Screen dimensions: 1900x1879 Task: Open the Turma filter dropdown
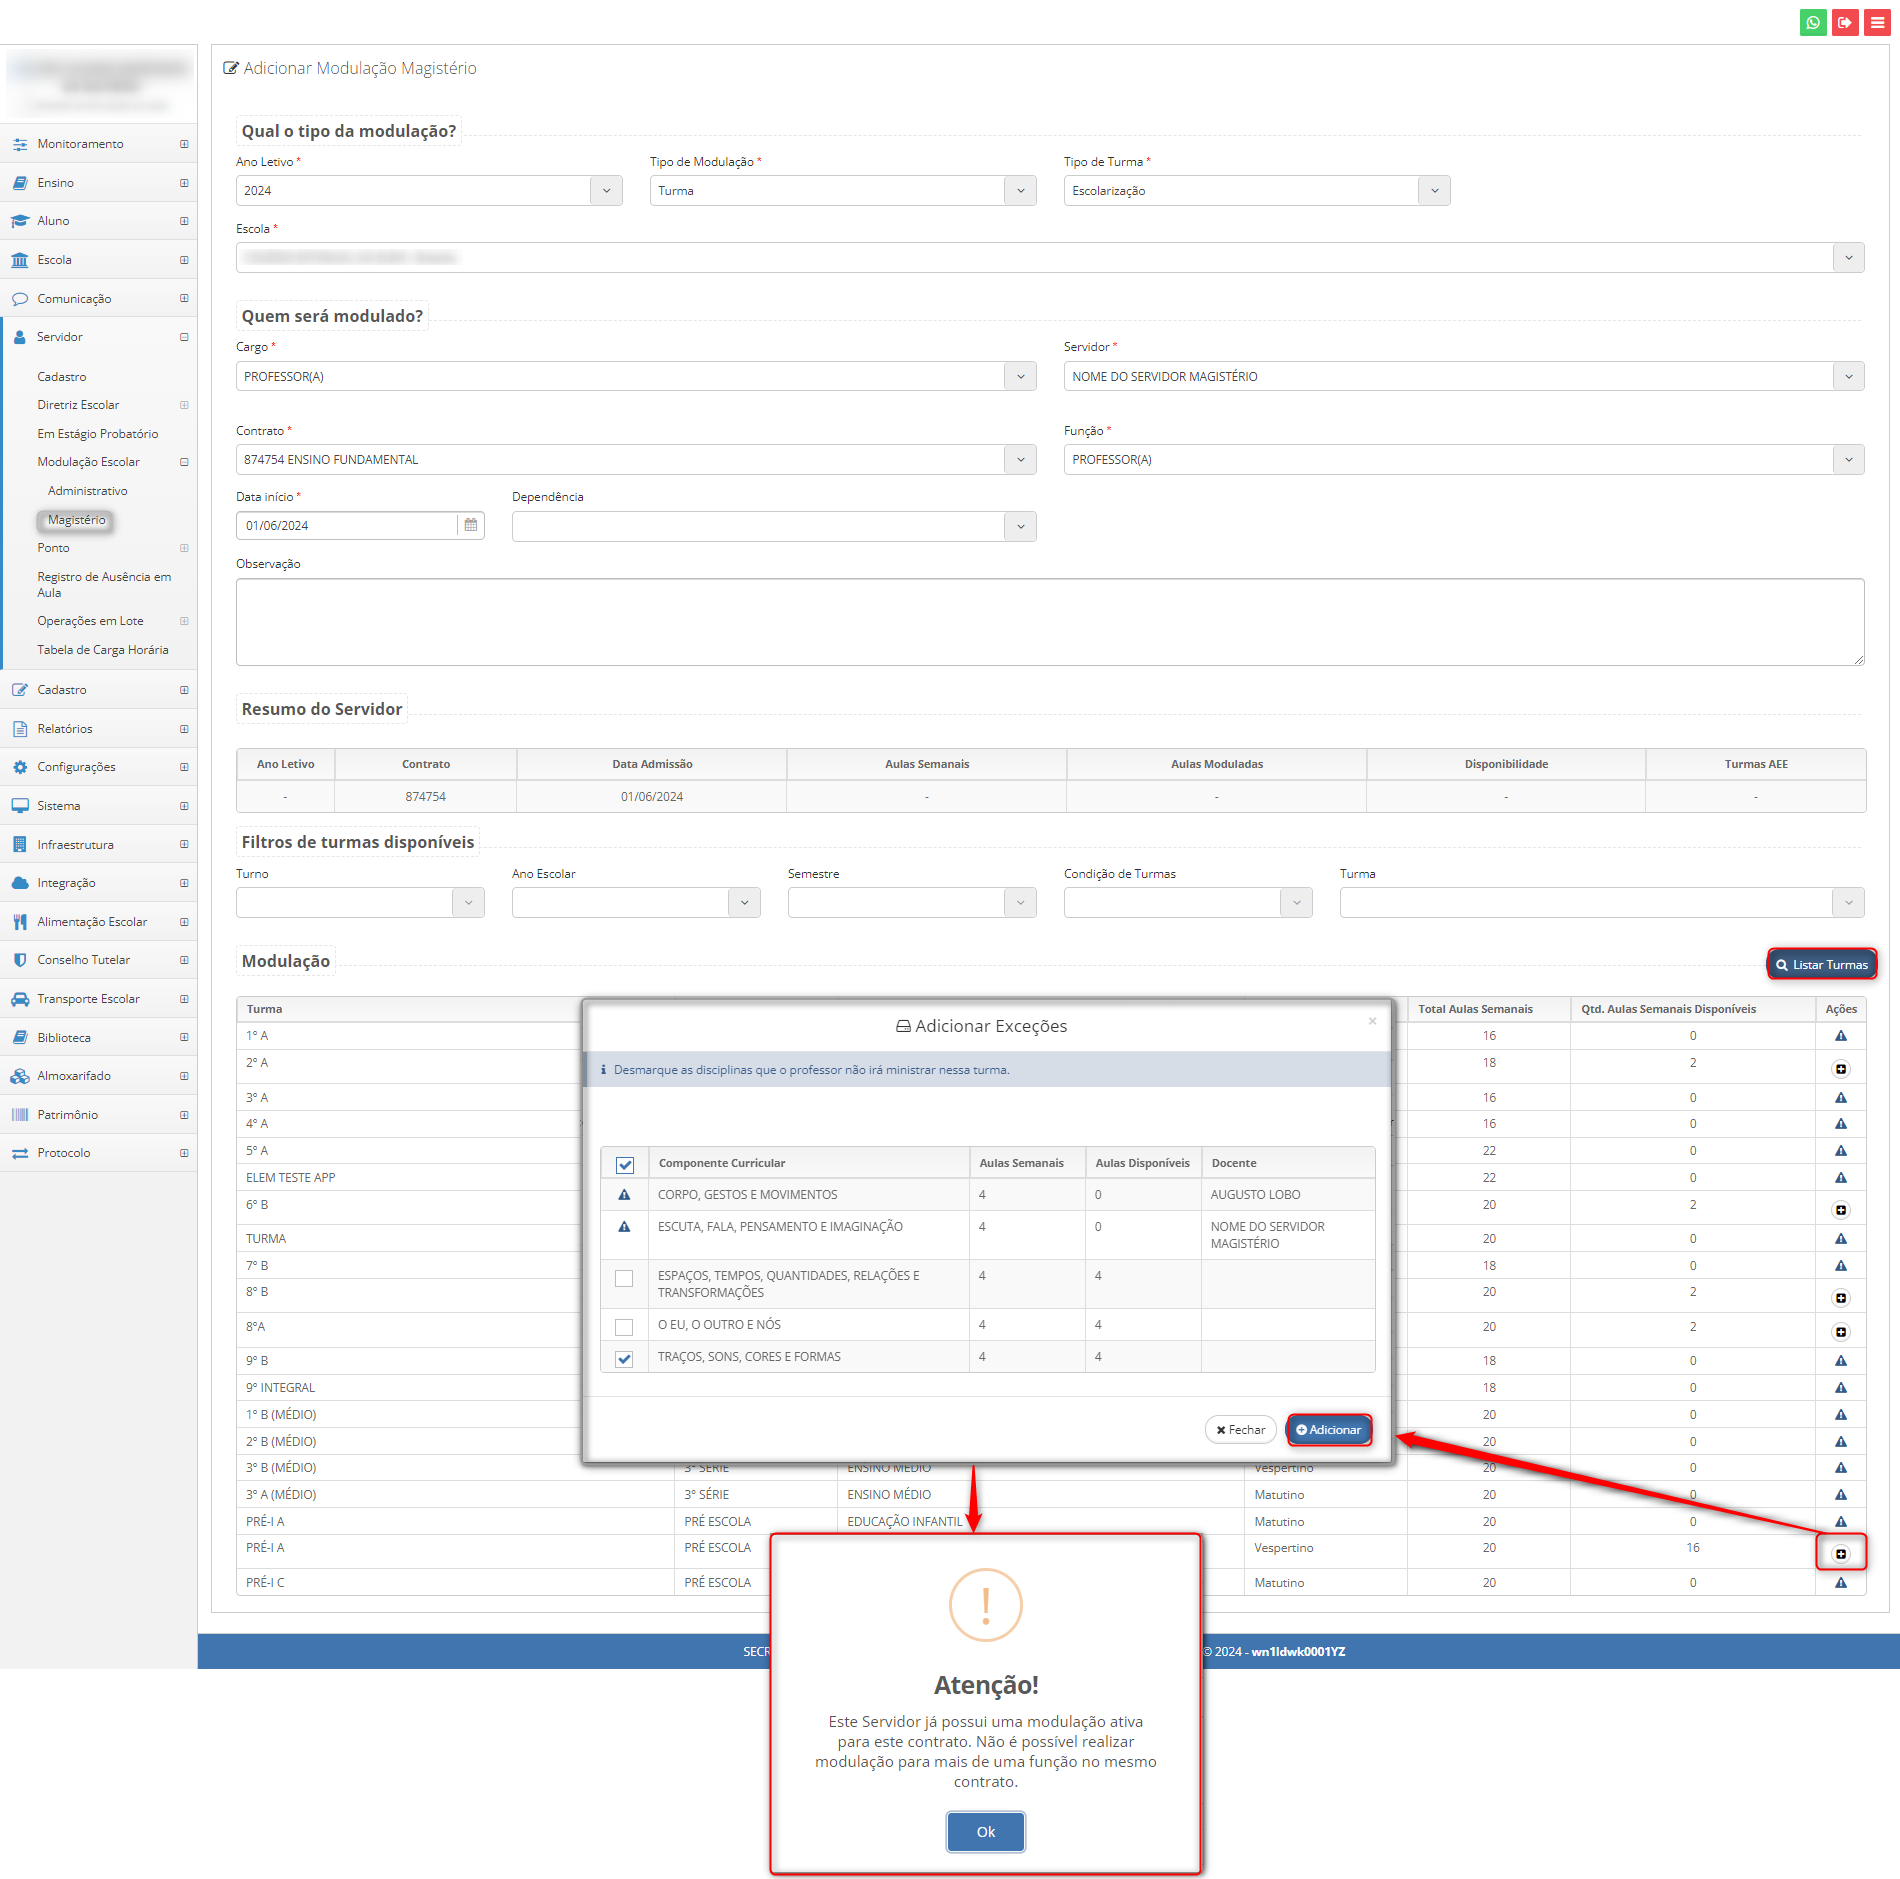1602,903
